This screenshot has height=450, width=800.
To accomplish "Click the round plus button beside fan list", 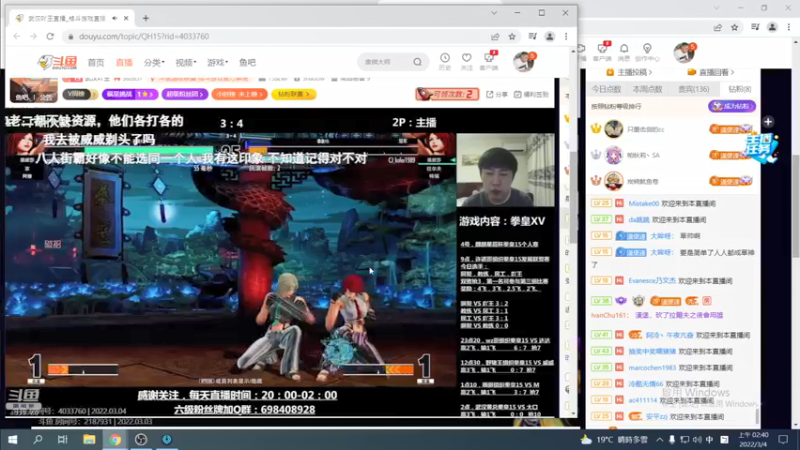I will (x=768, y=122).
